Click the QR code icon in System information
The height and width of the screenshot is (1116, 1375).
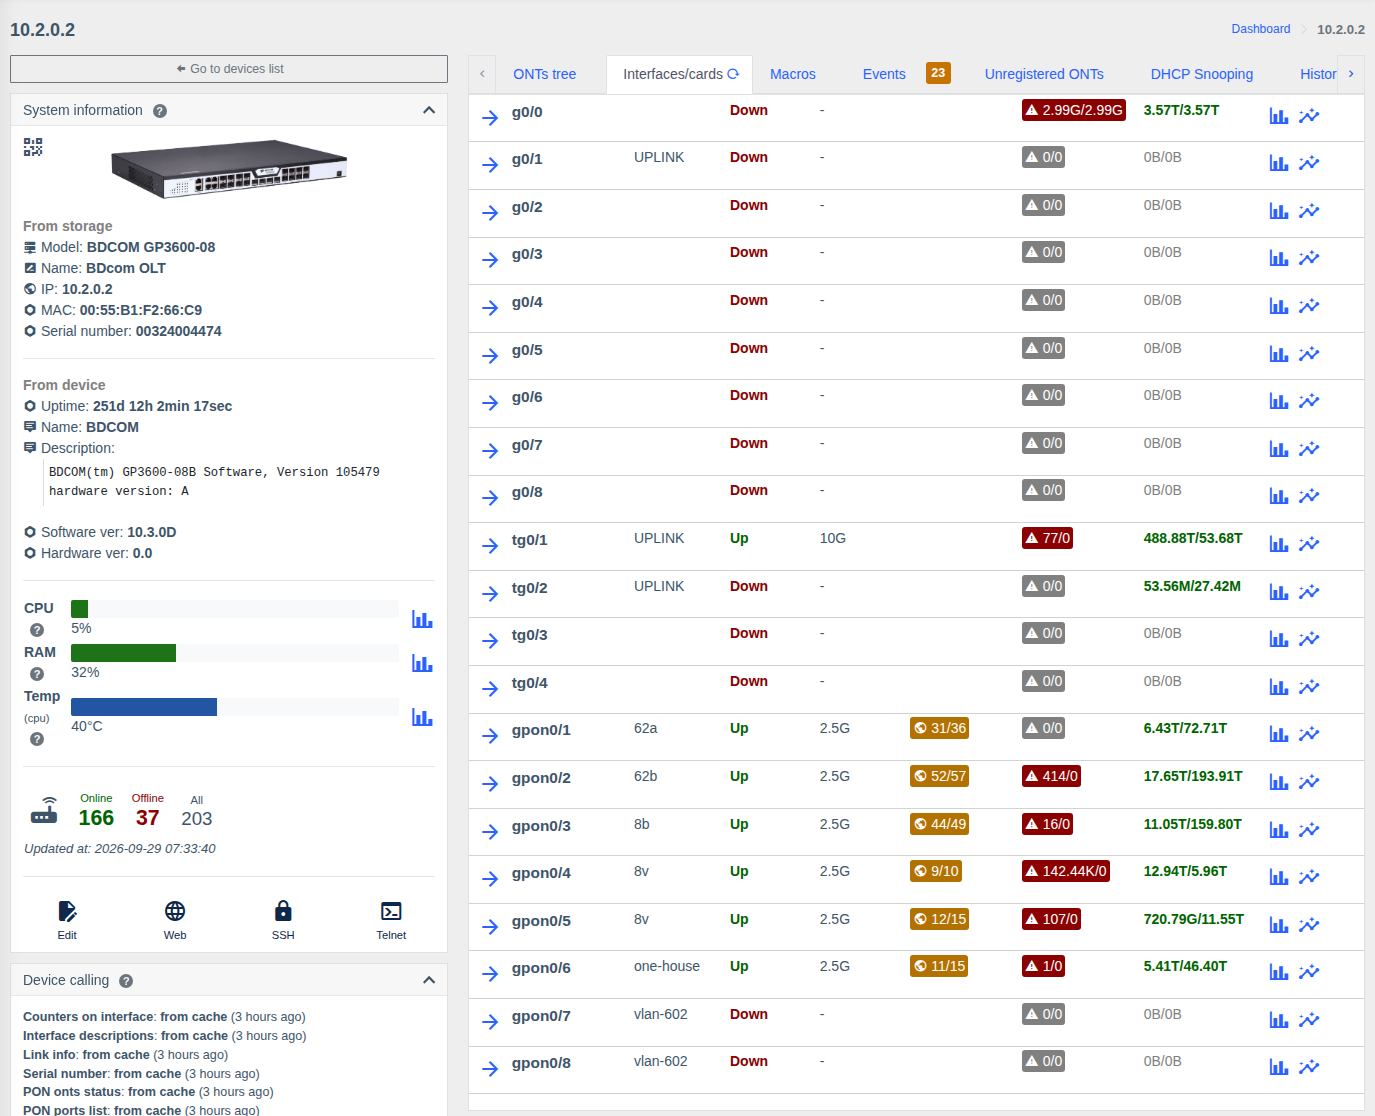[33, 147]
